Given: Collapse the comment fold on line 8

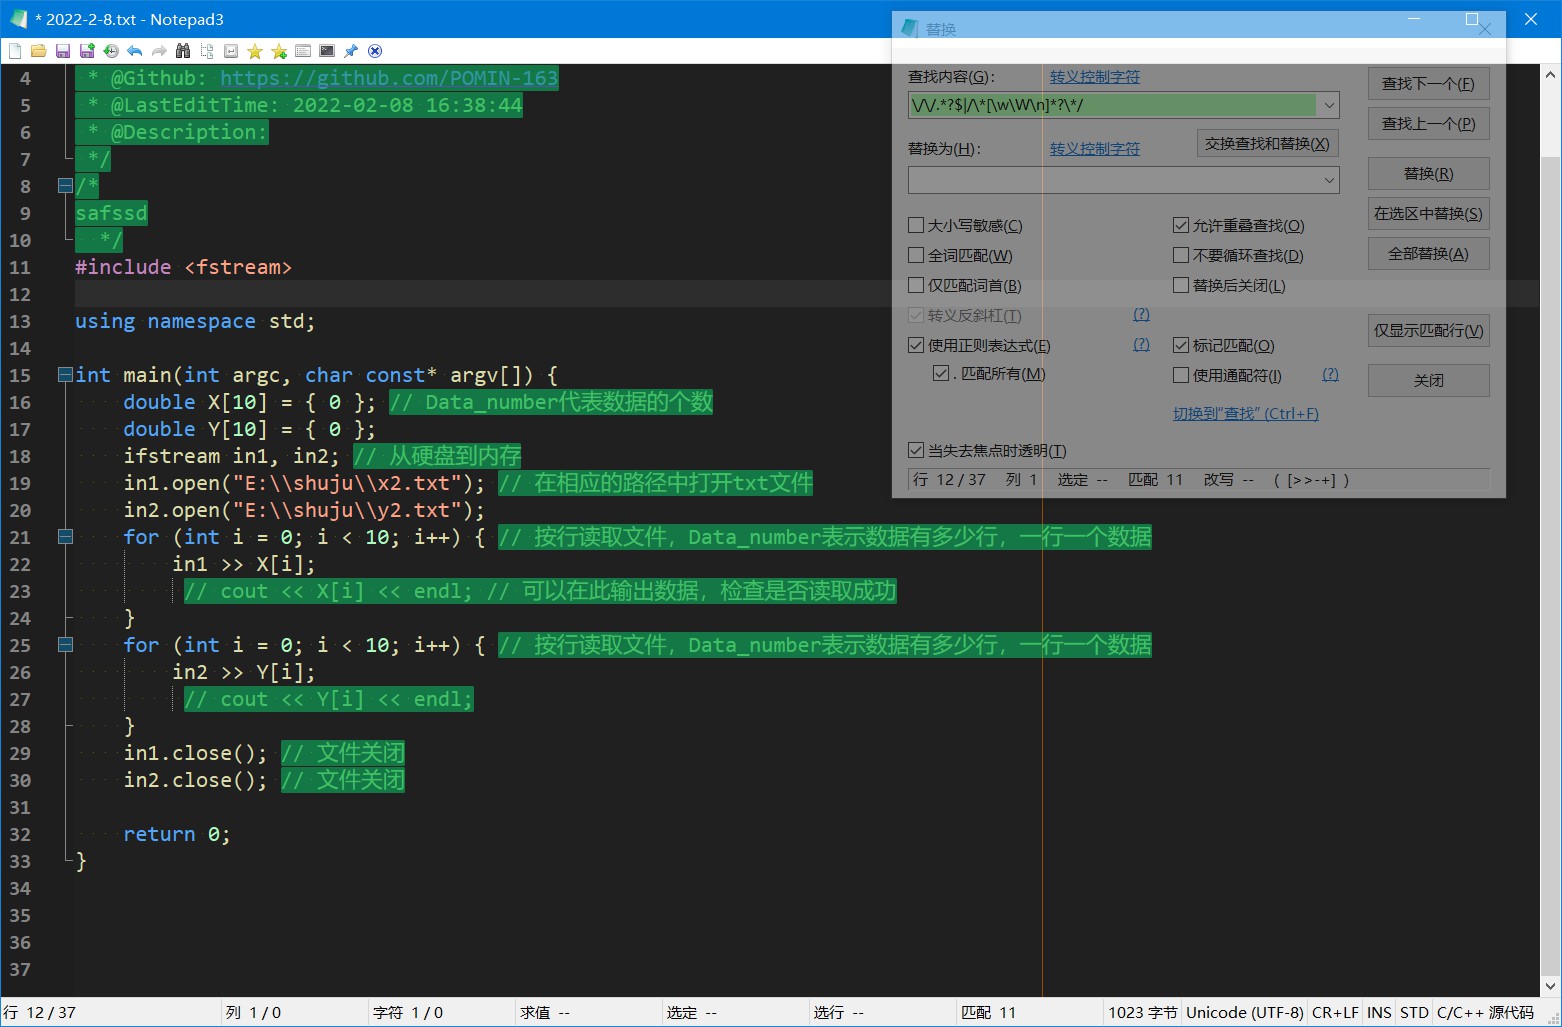Looking at the screenshot, I should [x=65, y=186].
